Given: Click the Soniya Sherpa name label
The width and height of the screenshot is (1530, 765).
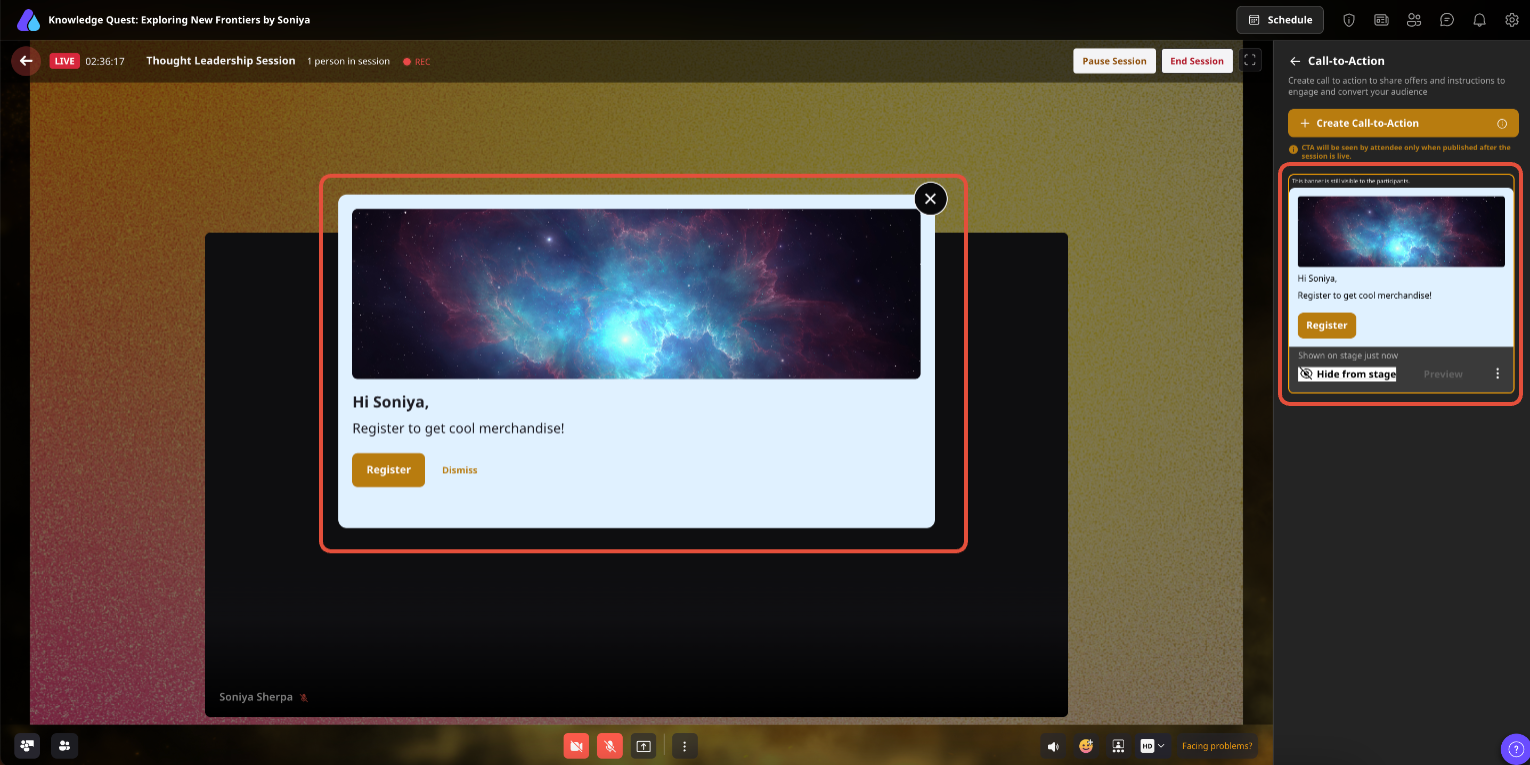Looking at the screenshot, I should (x=256, y=697).
